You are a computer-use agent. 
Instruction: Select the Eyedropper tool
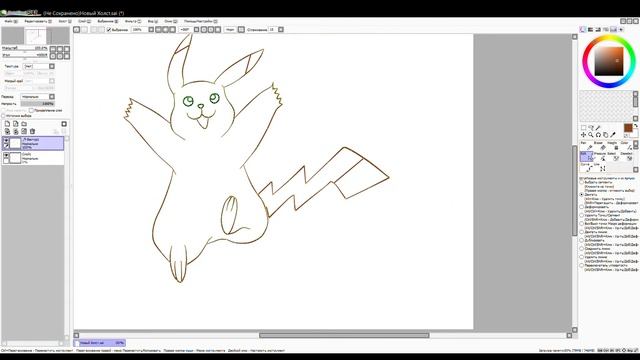pos(613,135)
